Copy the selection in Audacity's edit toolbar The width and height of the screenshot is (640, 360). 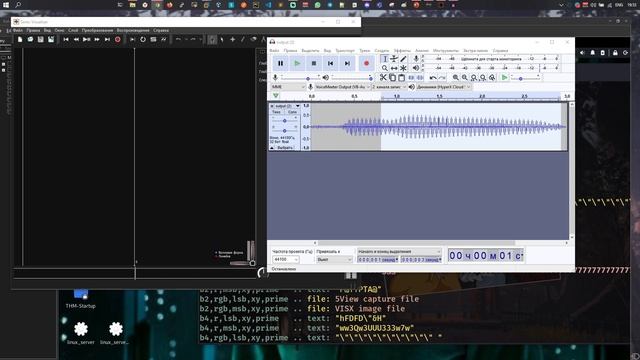(x=392, y=78)
